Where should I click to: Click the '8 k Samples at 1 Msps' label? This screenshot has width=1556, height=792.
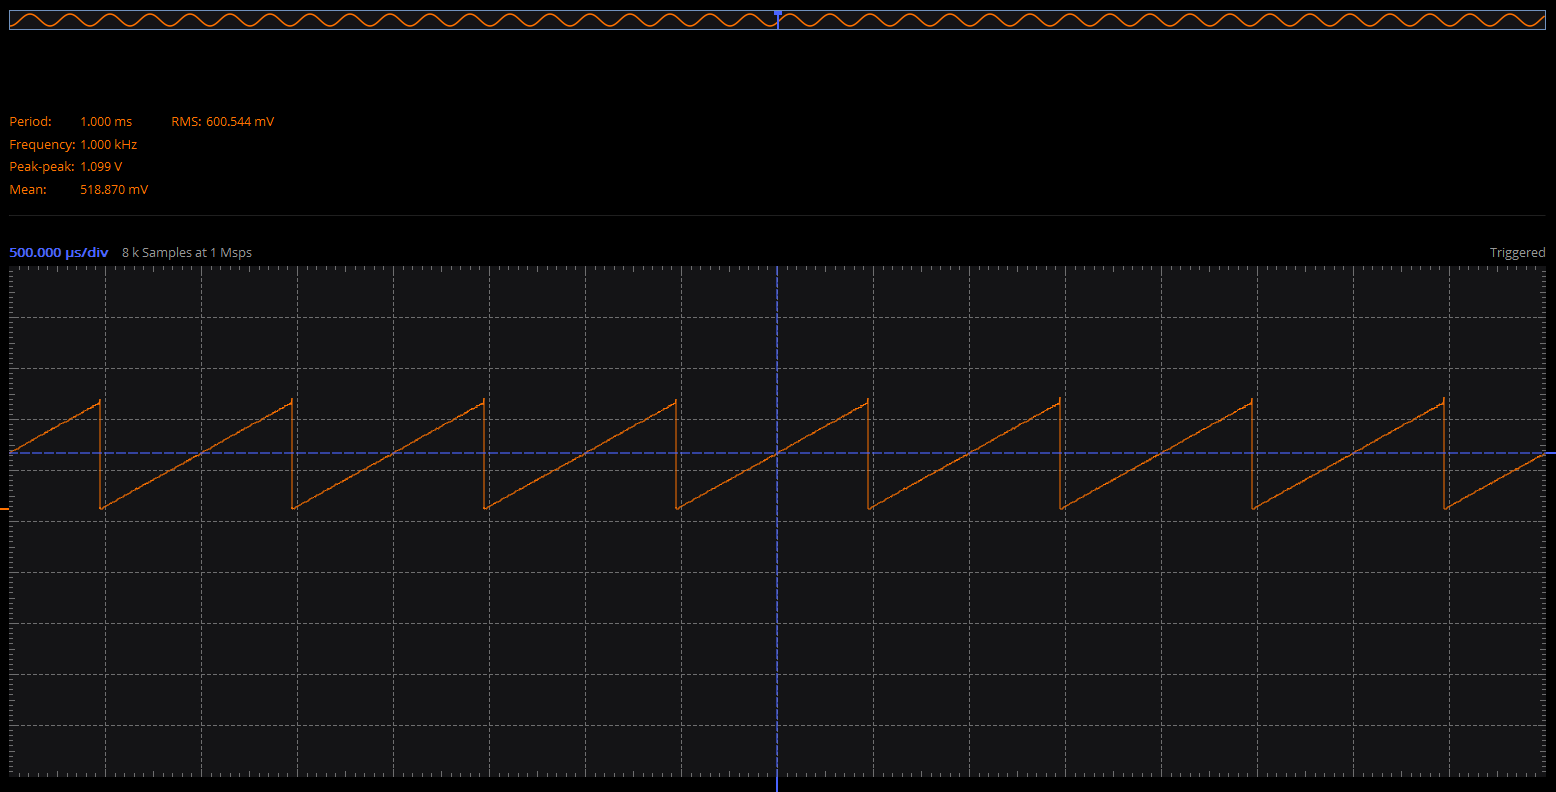tap(187, 252)
